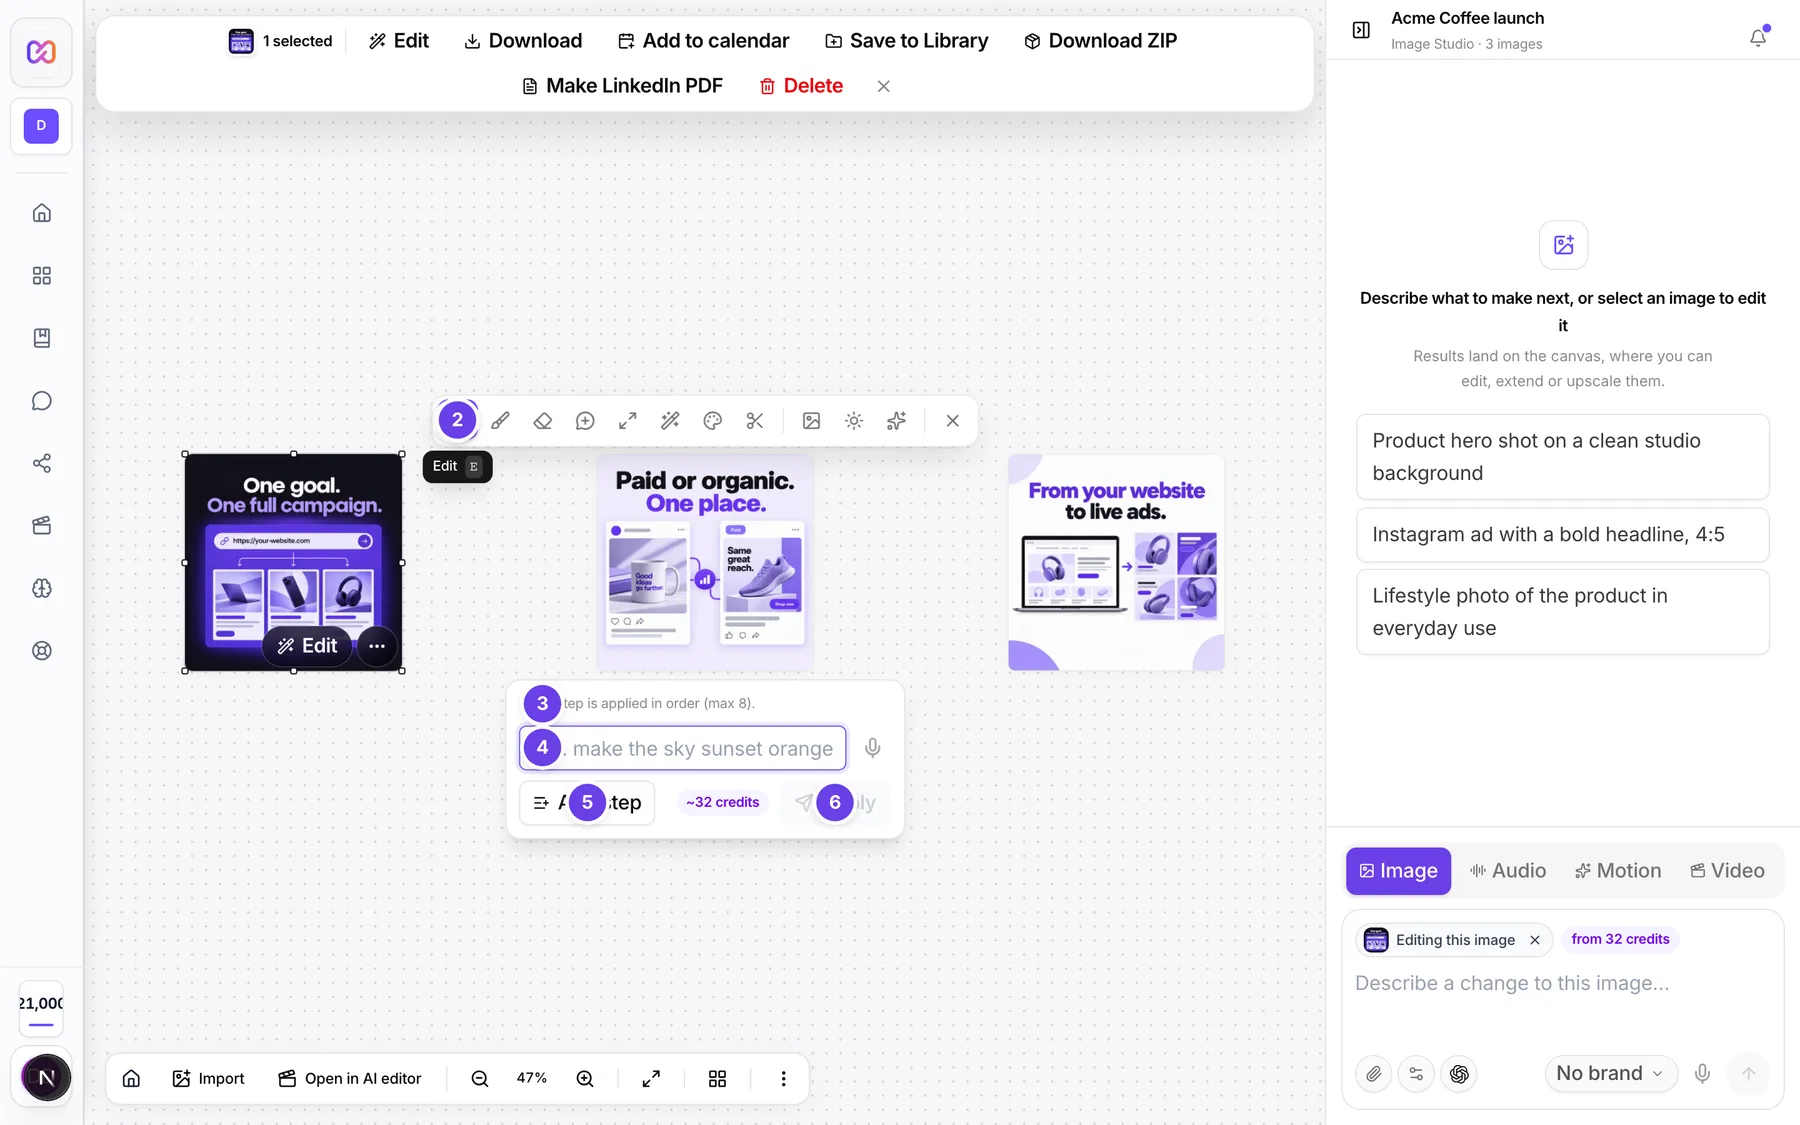1800x1125 pixels.
Task: Click the circled plus icon in floating toolbar
Action: tap(585, 421)
